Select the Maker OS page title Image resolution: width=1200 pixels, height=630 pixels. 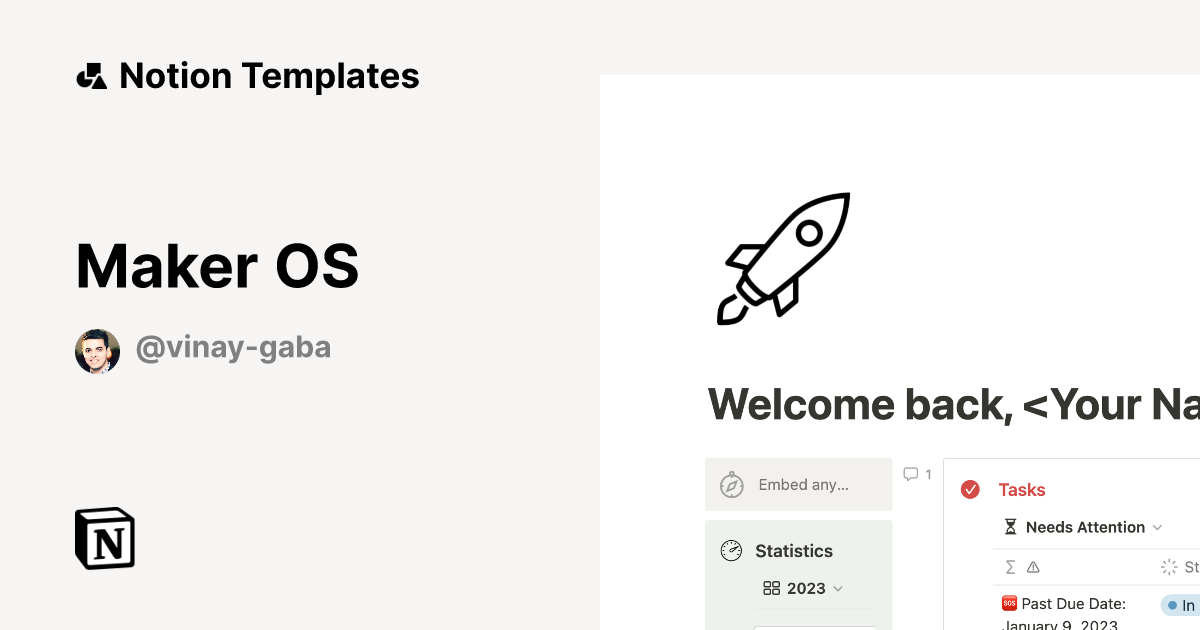[x=217, y=265]
